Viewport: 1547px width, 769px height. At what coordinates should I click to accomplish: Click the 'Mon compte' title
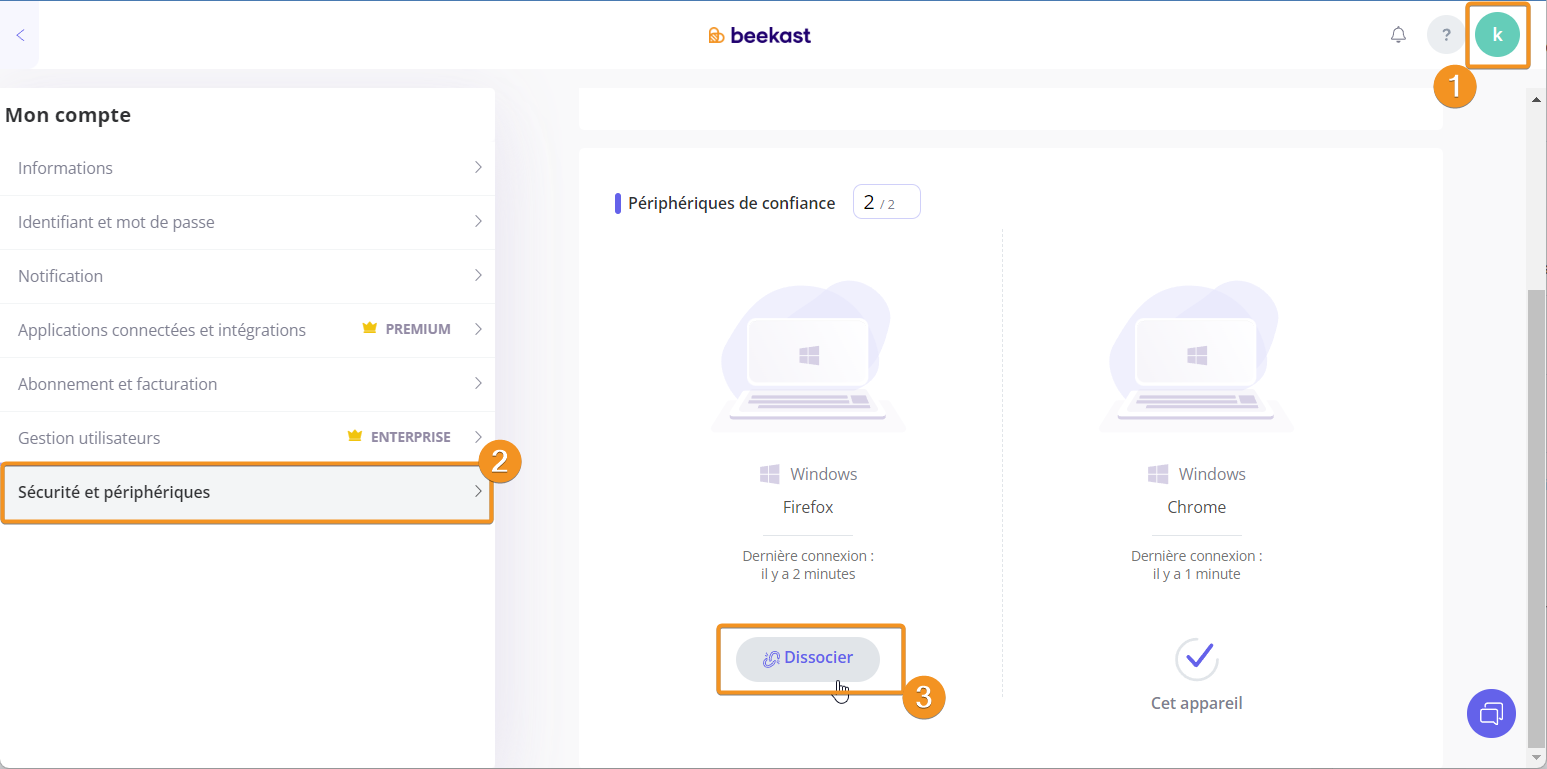pyautogui.click(x=68, y=115)
